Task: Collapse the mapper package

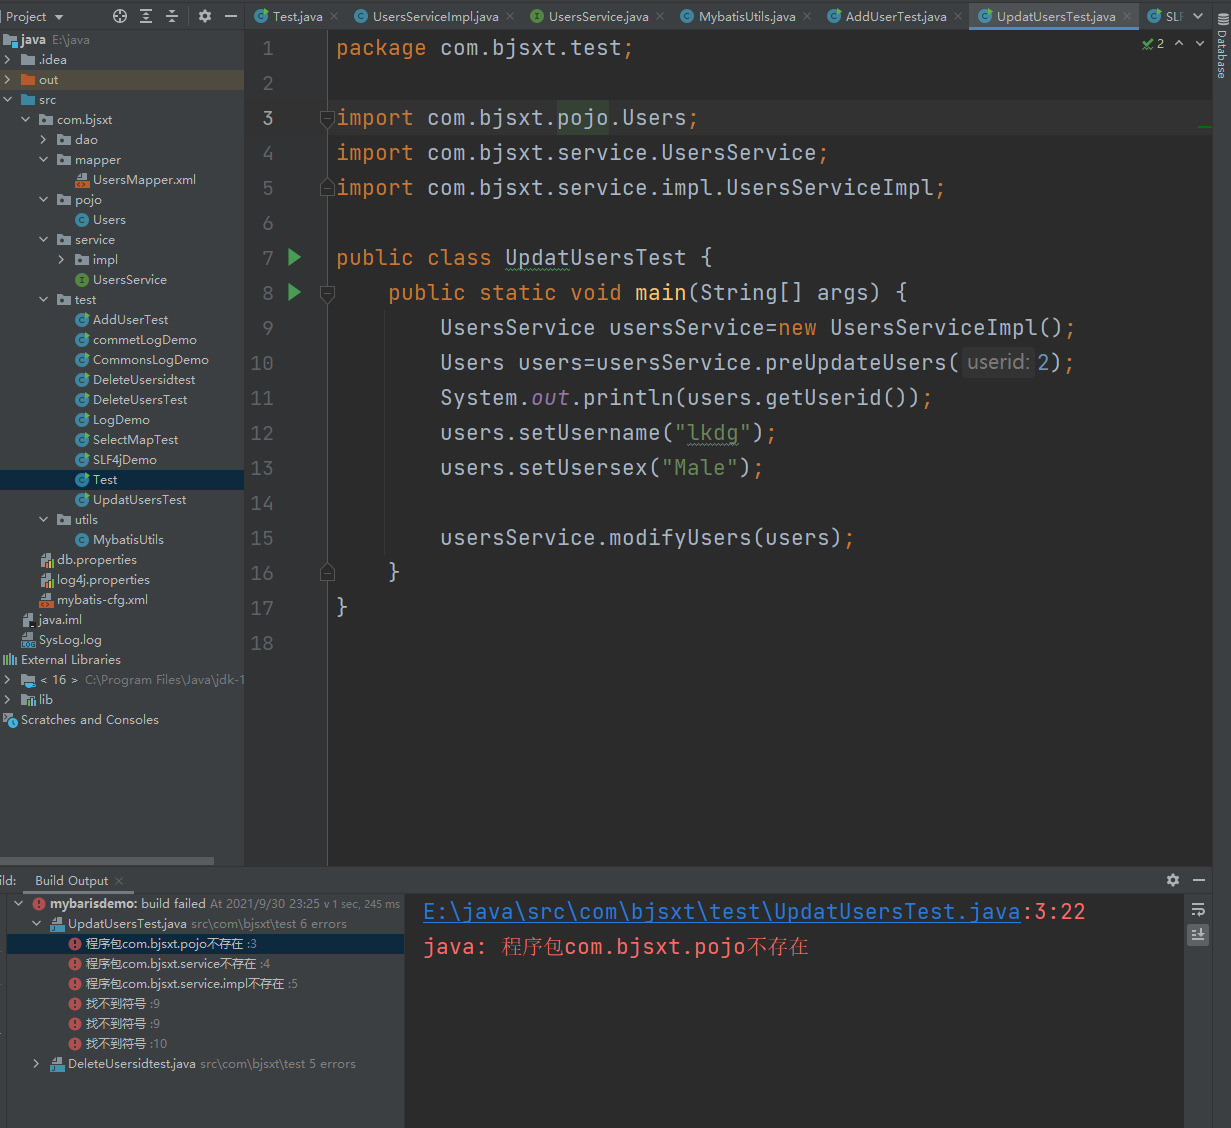Action: click(x=44, y=160)
